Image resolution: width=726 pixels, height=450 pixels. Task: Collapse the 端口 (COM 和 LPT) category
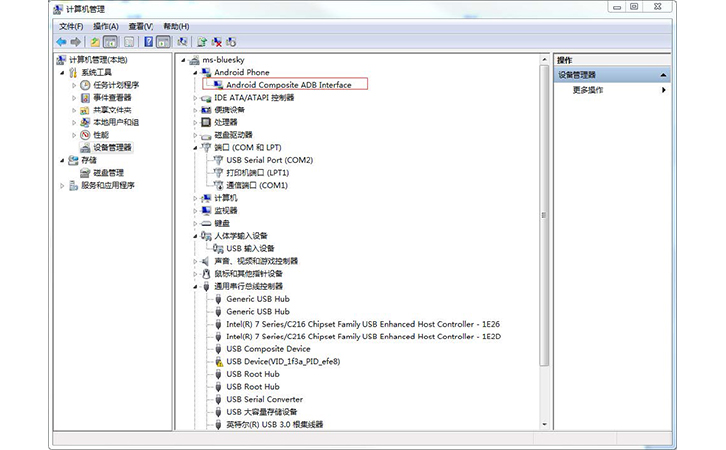[195, 148]
